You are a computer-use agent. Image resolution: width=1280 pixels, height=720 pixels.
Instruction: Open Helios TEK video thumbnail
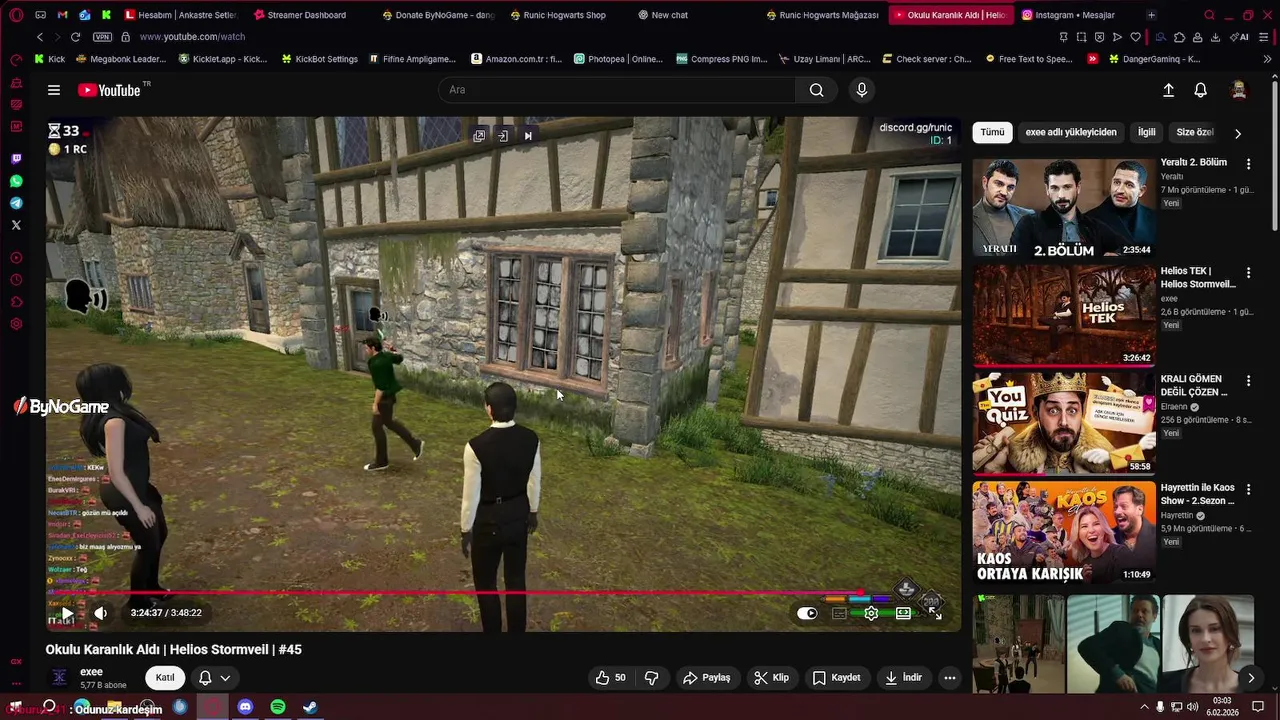(x=1064, y=316)
